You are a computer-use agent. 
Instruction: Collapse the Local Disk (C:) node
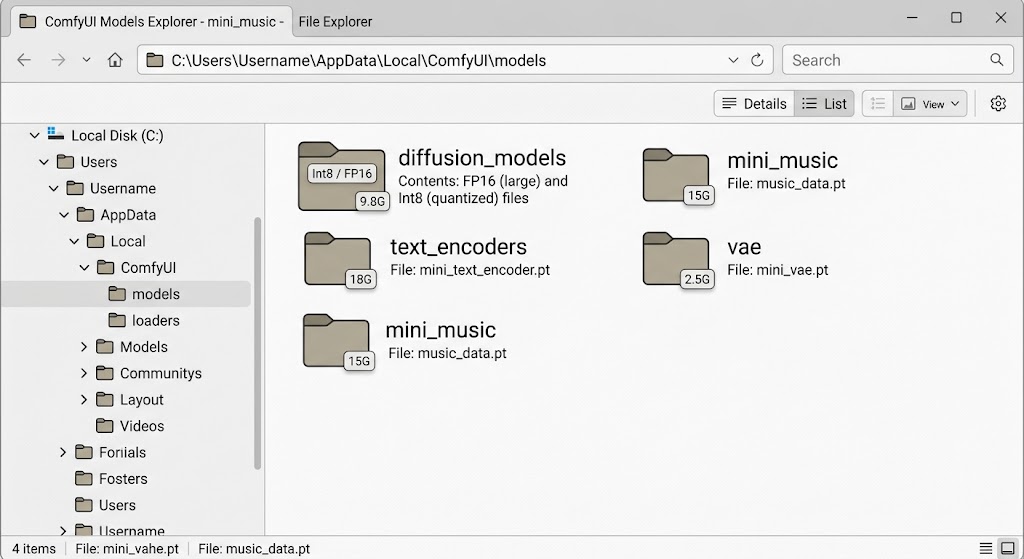[34, 136]
